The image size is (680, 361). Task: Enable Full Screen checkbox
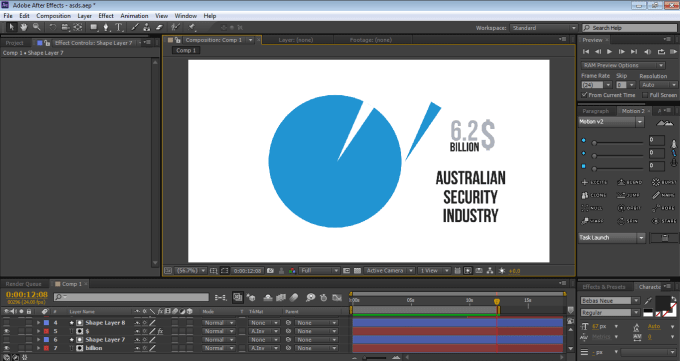click(x=645, y=95)
